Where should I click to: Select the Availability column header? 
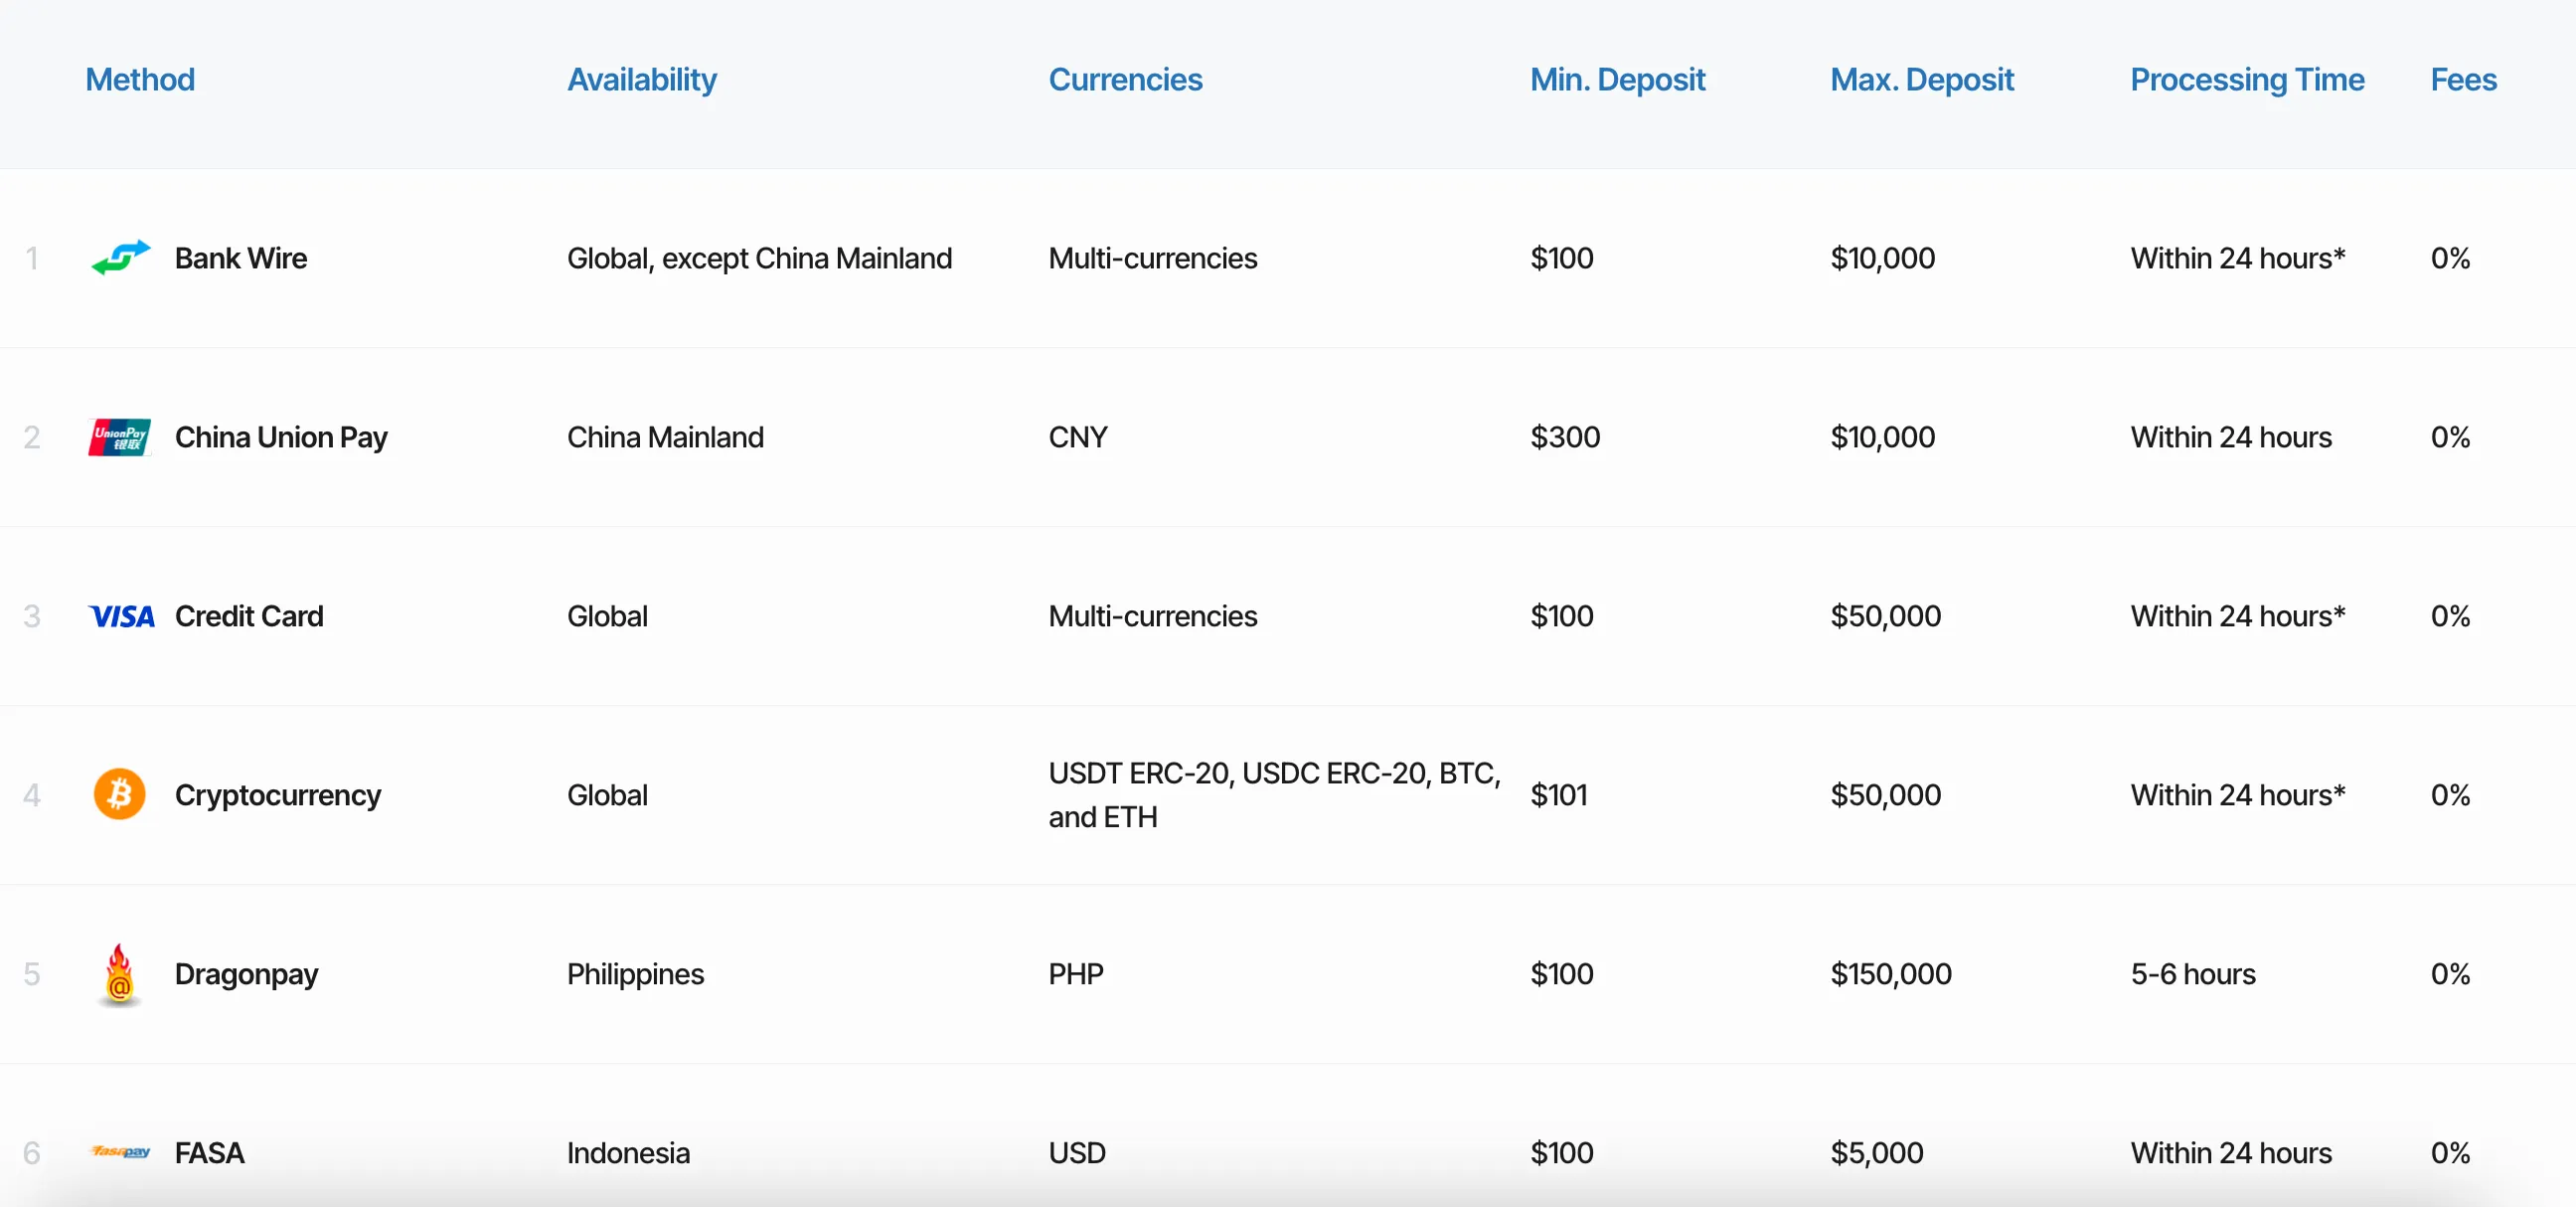tap(642, 80)
